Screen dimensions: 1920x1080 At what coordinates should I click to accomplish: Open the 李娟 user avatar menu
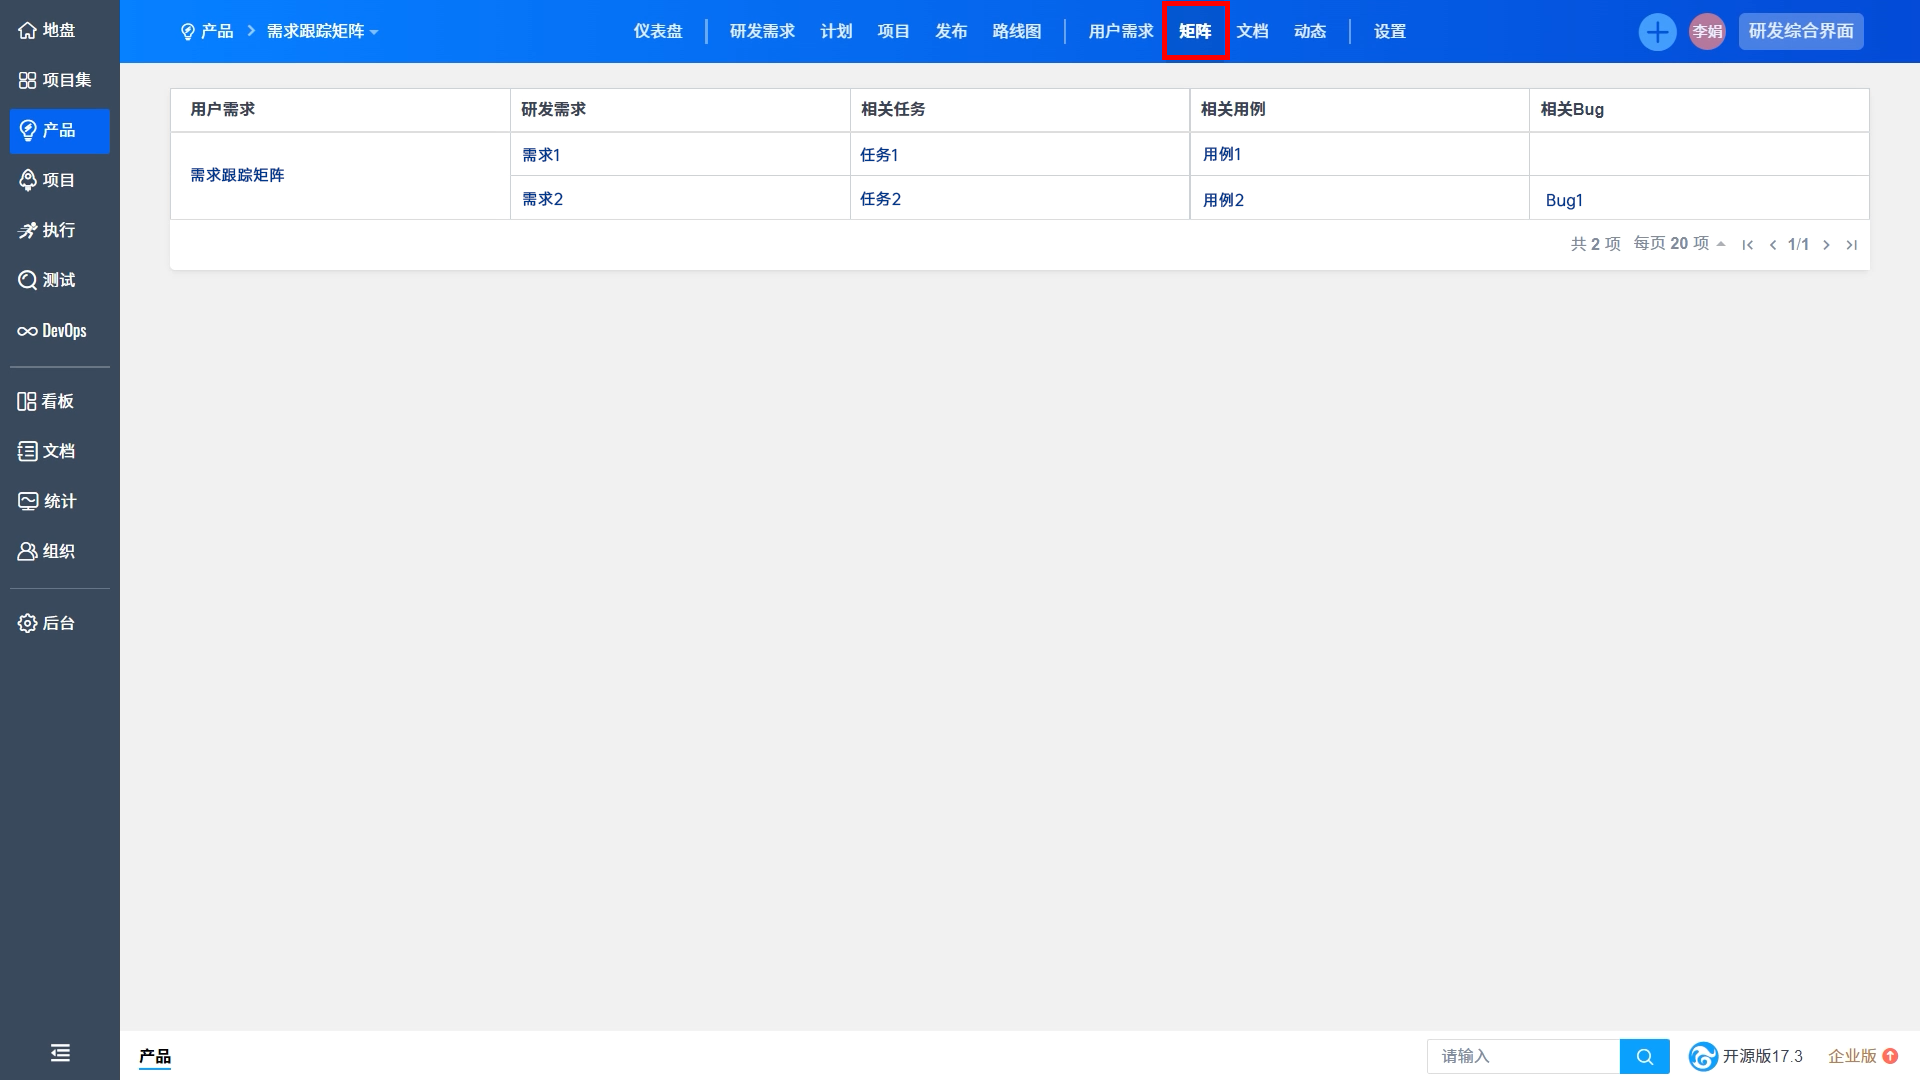(1707, 32)
